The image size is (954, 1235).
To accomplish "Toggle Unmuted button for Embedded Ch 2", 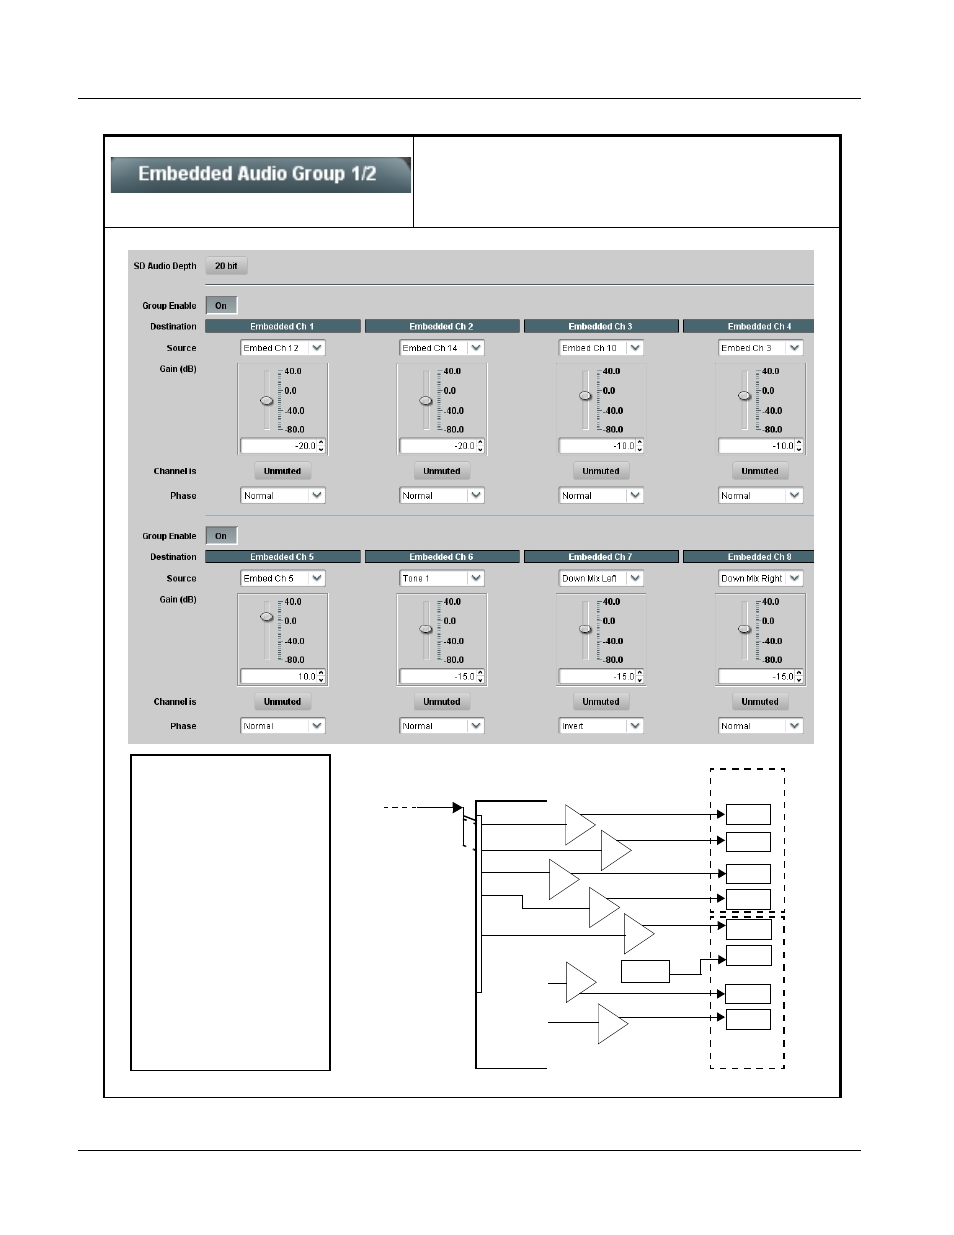I will click(442, 471).
